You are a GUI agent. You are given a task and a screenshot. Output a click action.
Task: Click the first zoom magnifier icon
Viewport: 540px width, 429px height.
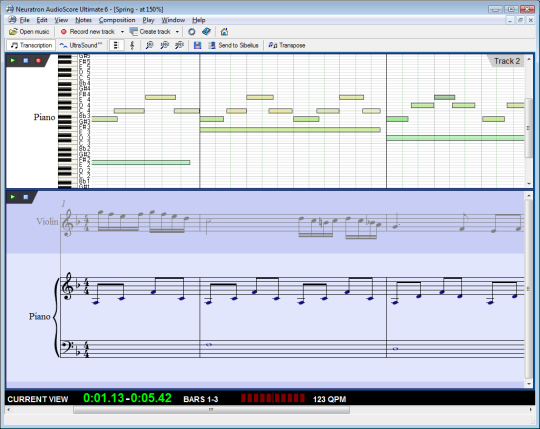[149, 45]
